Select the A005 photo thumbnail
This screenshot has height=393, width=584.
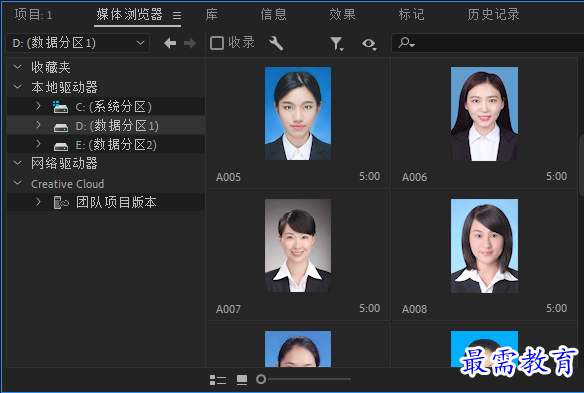click(x=298, y=114)
